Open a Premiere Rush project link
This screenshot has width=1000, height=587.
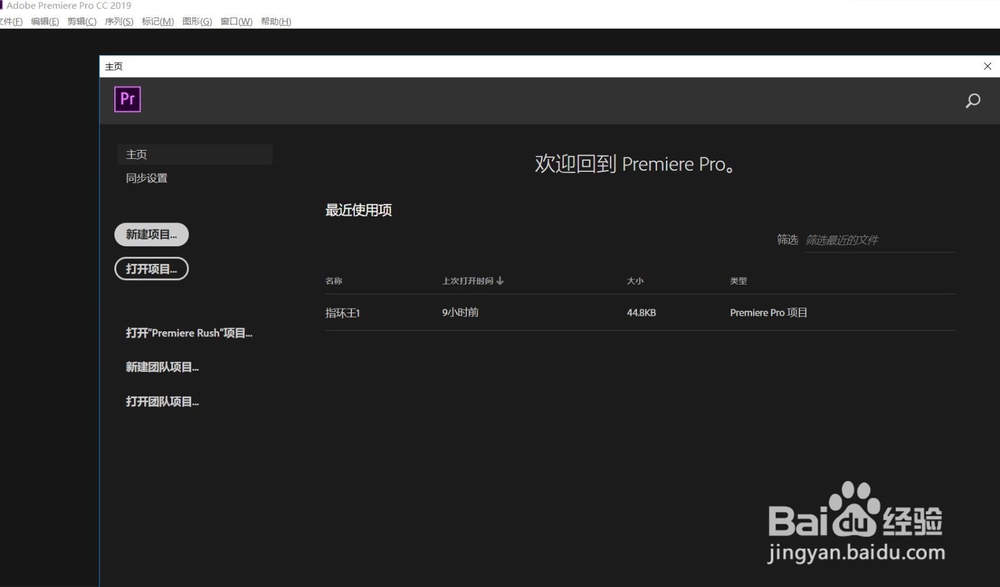tap(189, 333)
